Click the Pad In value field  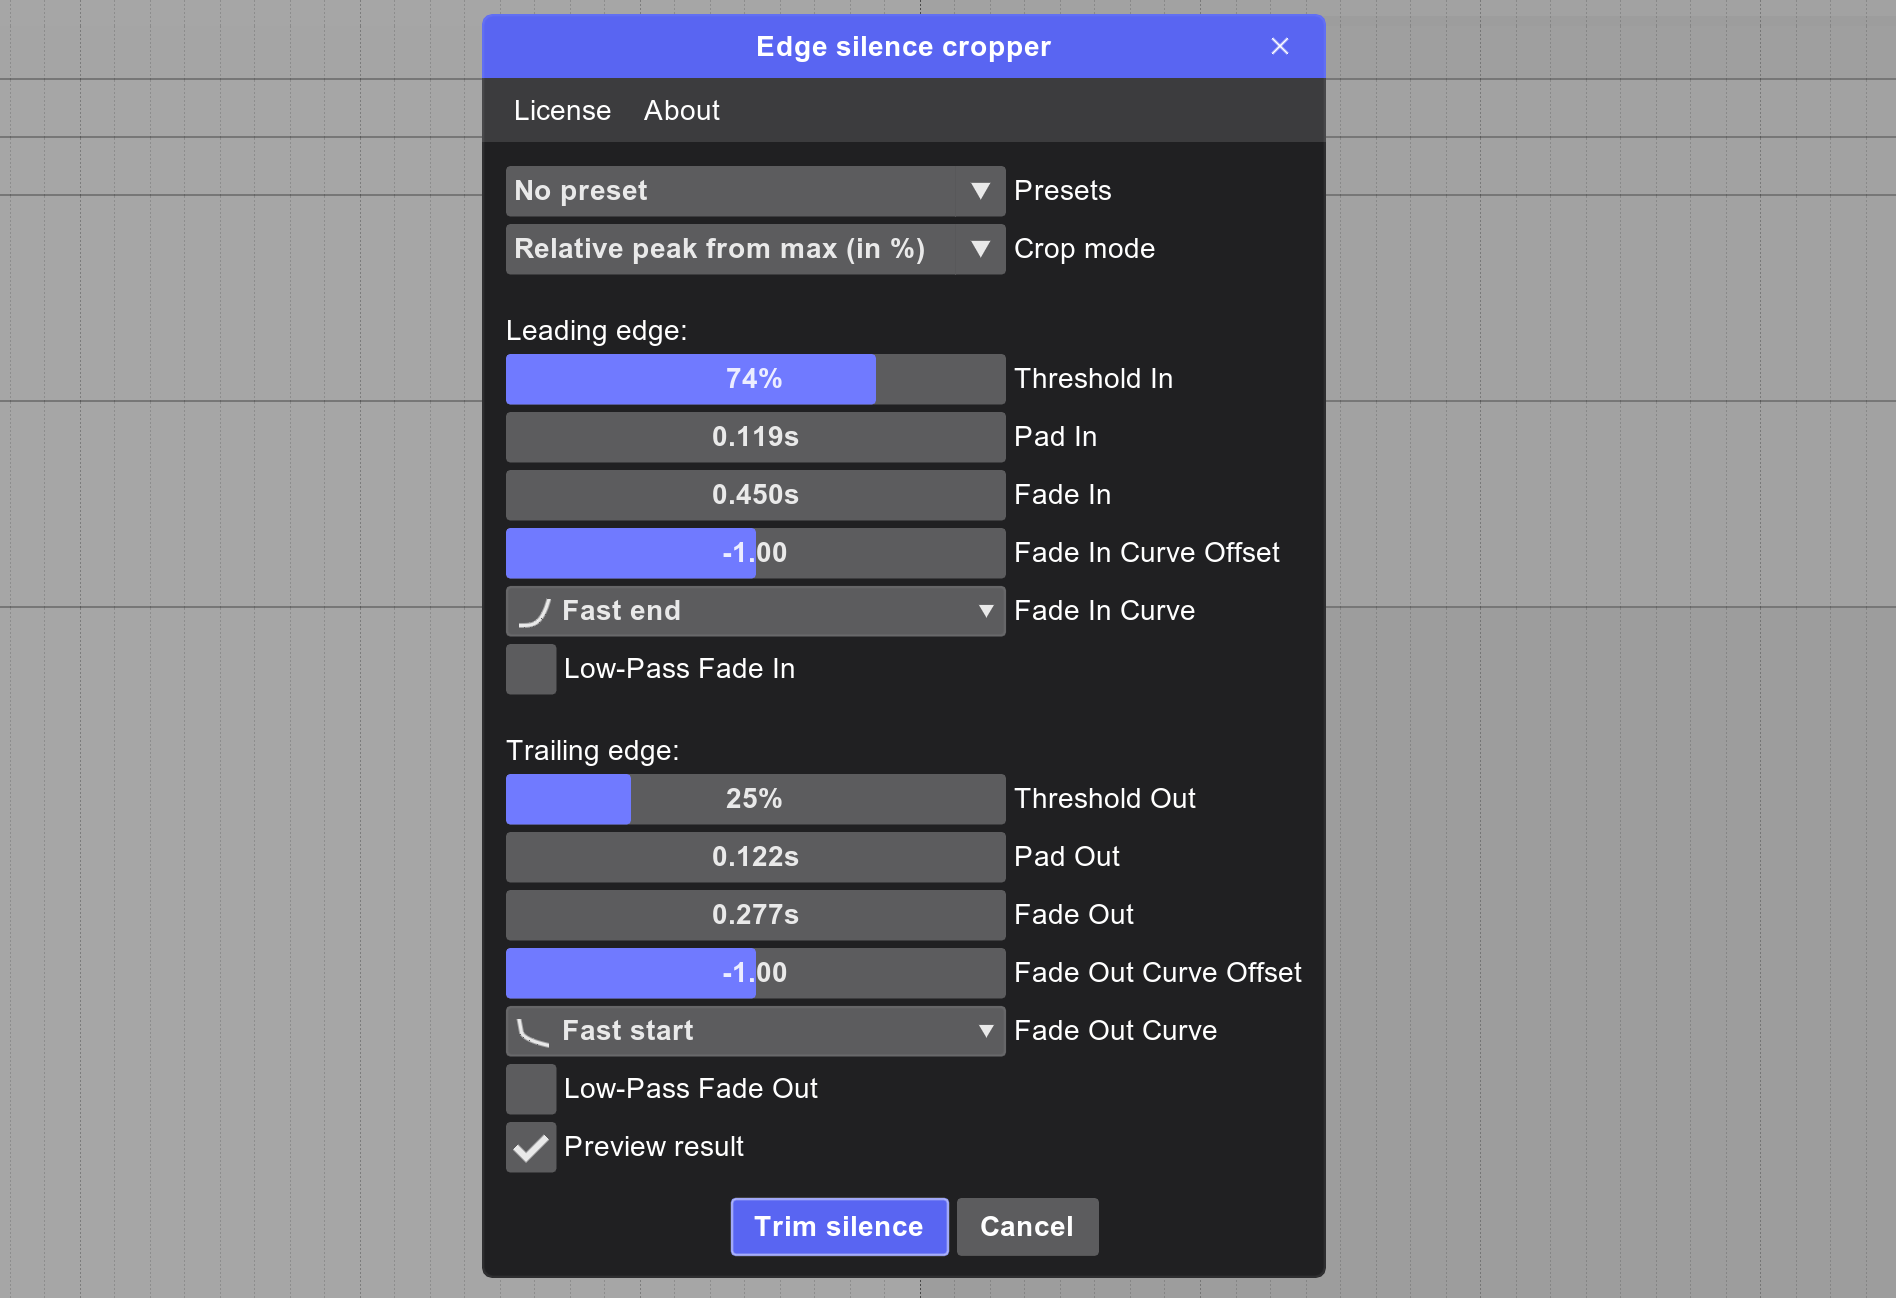point(755,437)
